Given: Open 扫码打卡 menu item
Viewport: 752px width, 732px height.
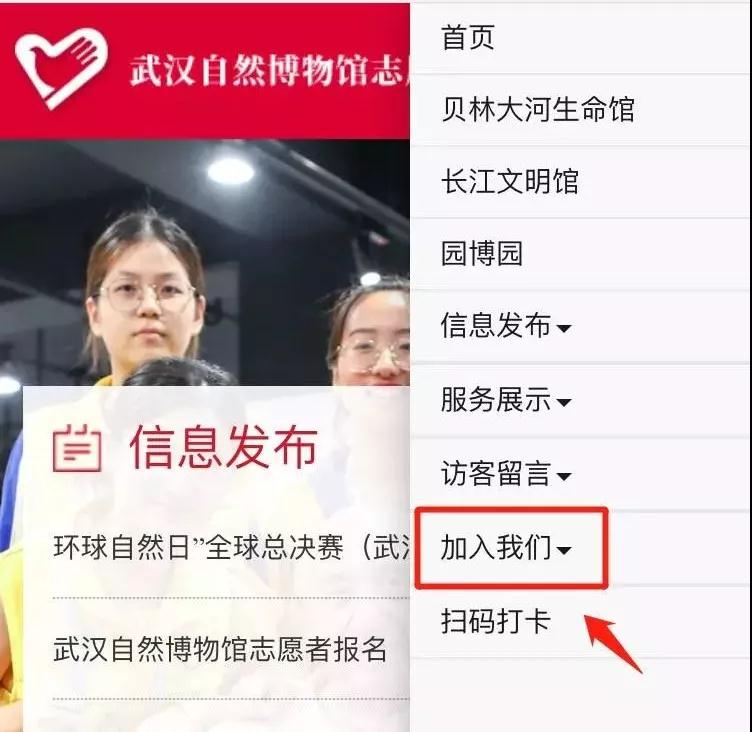Looking at the screenshot, I should tap(580, 622).
